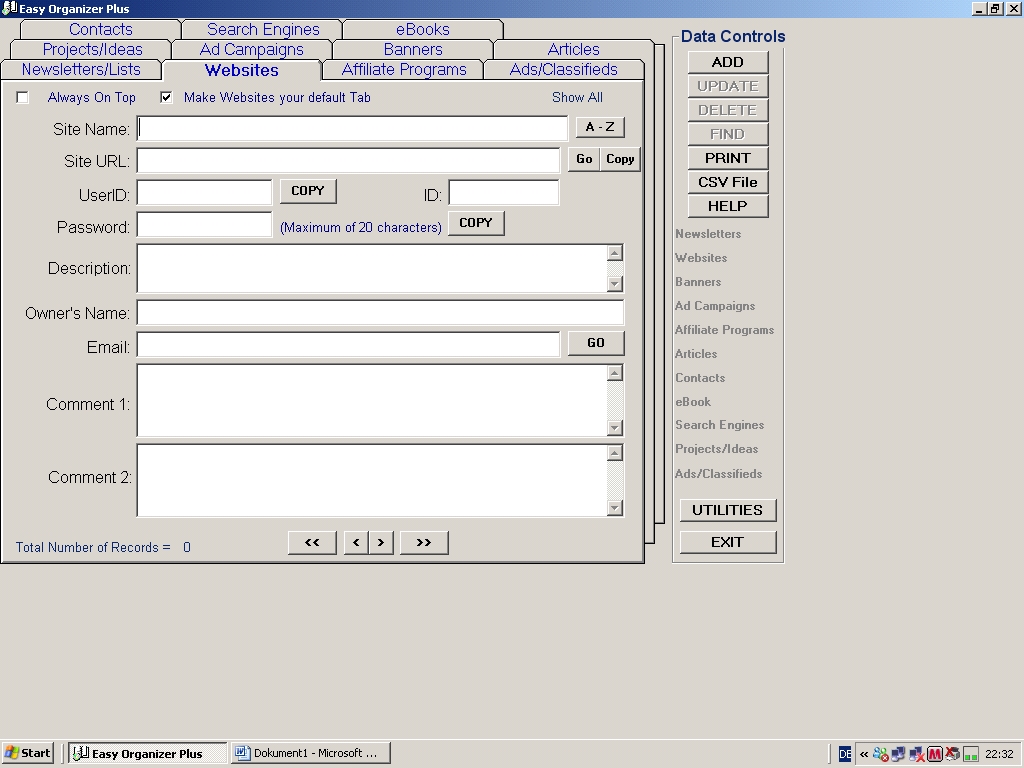Go to previous record with < arrow
This screenshot has height=768, width=1024.
(356, 542)
